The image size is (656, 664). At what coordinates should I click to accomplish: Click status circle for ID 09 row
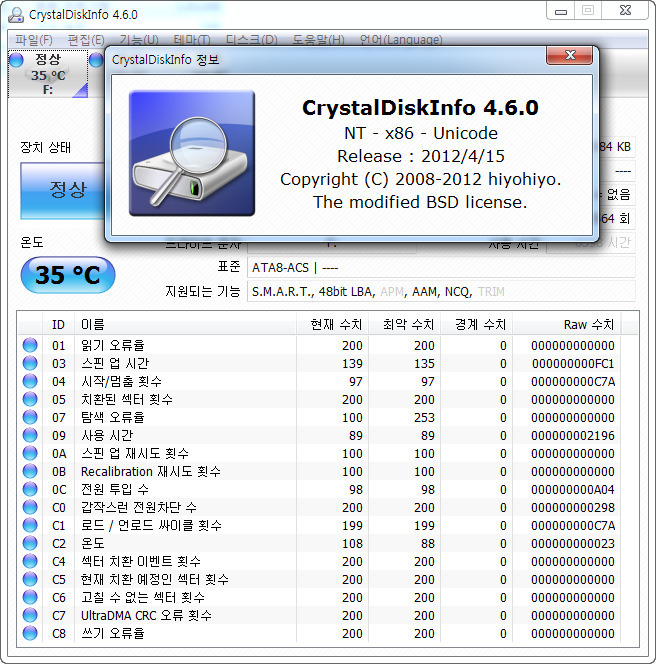point(30,435)
